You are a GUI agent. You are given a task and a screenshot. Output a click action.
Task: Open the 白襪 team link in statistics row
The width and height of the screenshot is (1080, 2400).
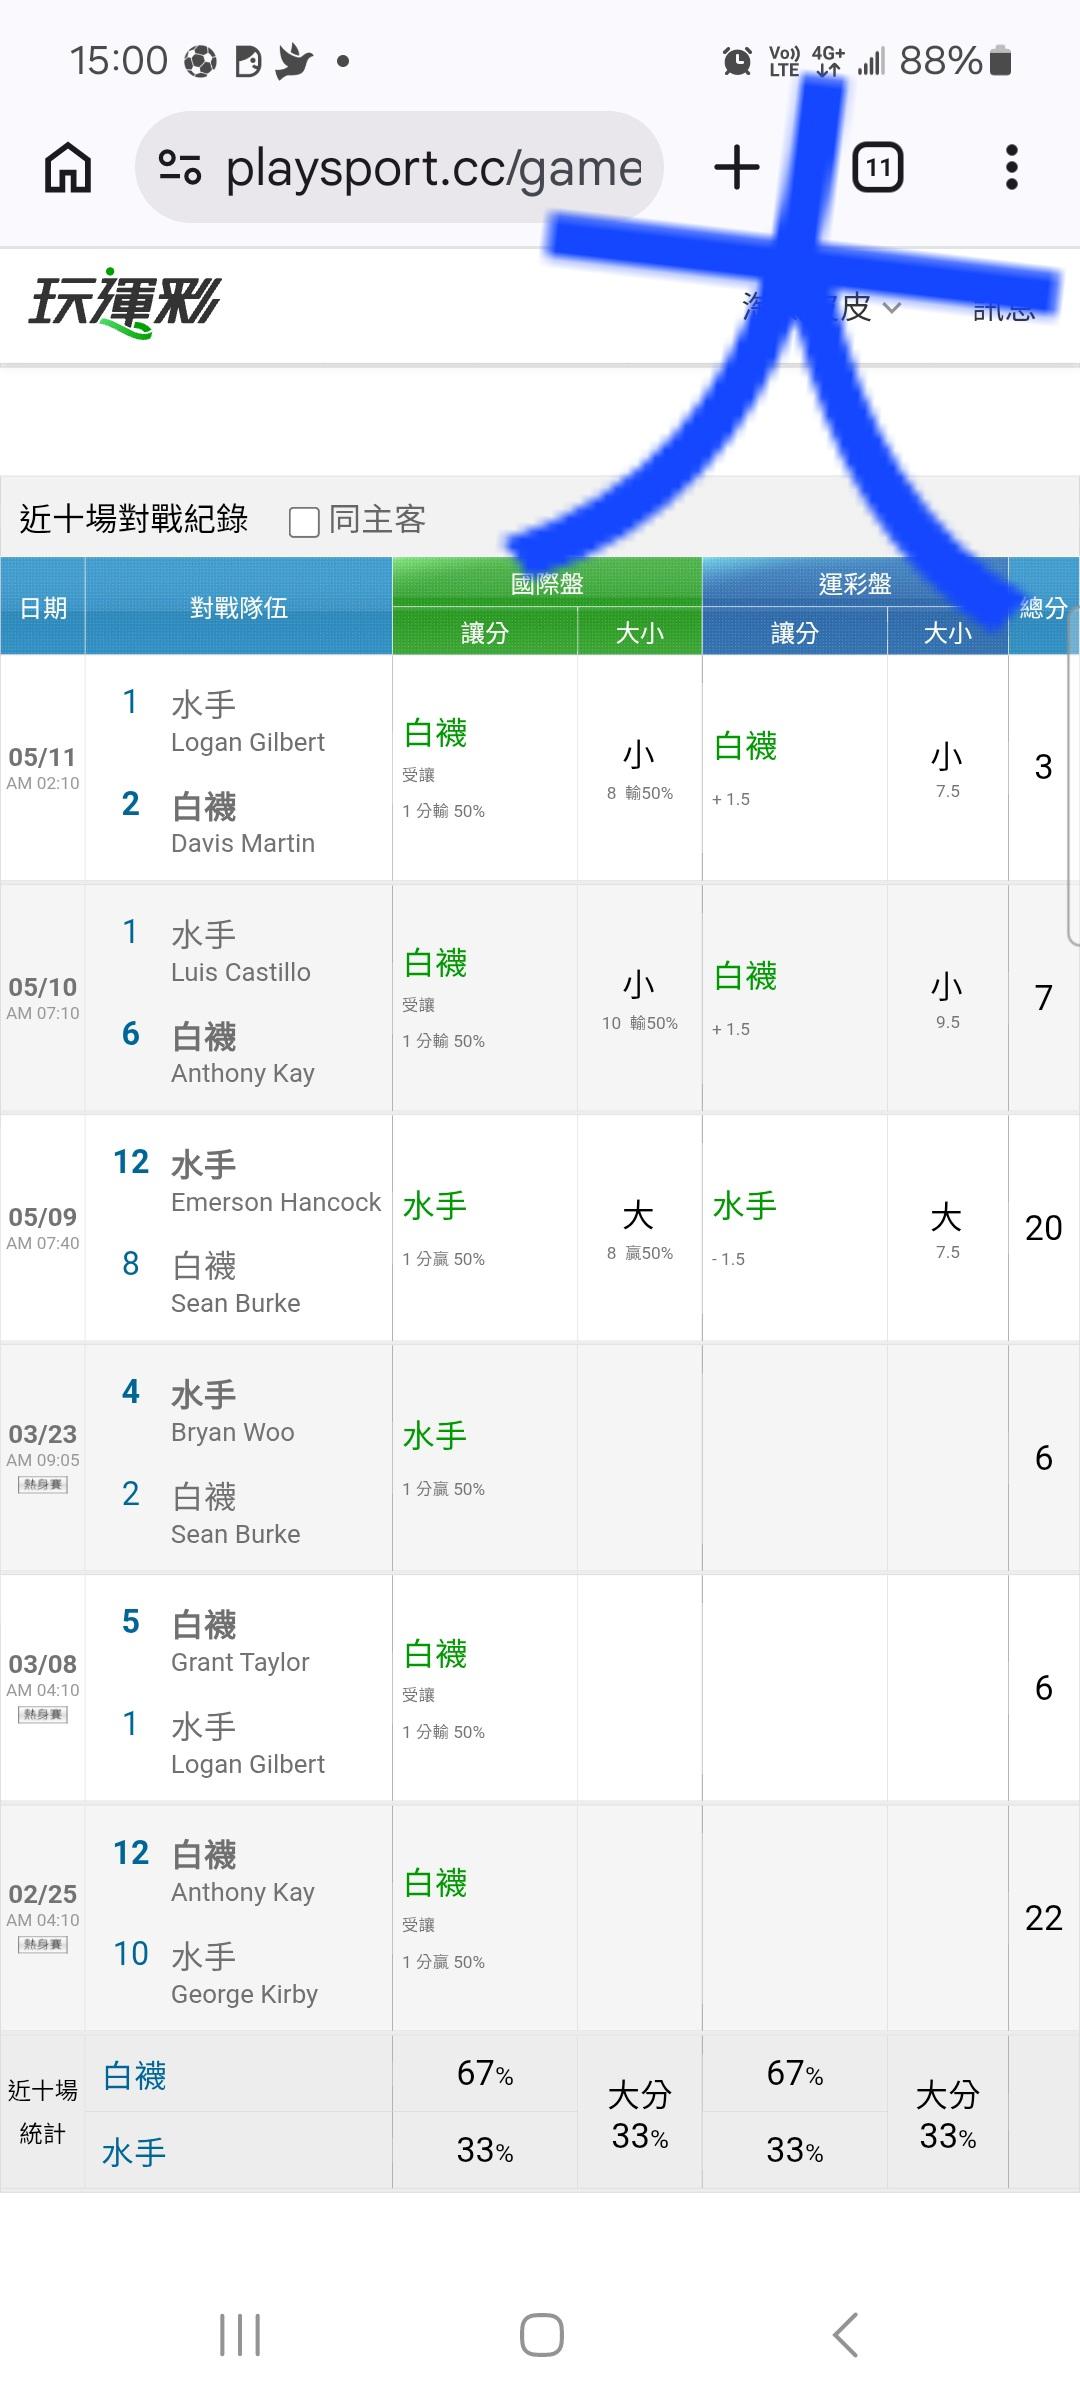[135, 2077]
